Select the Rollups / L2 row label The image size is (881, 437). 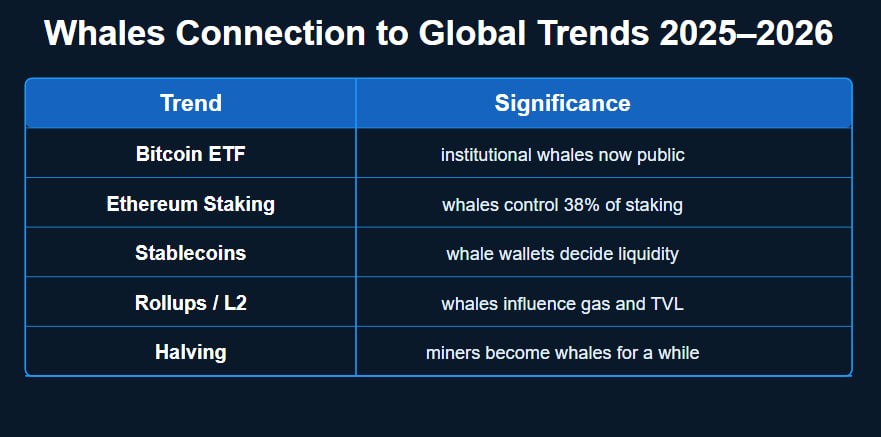tap(190, 303)
